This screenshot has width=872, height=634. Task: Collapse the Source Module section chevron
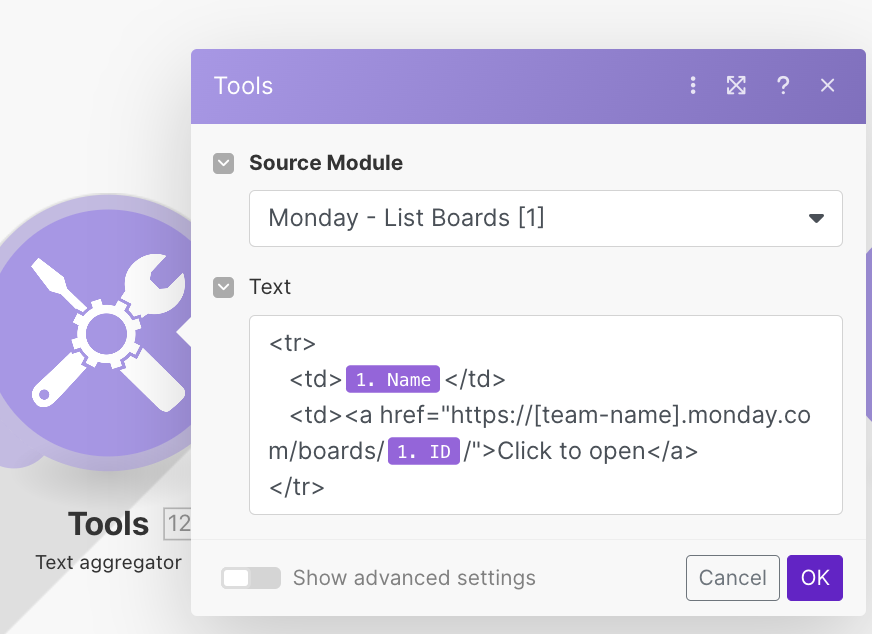coord(224,163)
